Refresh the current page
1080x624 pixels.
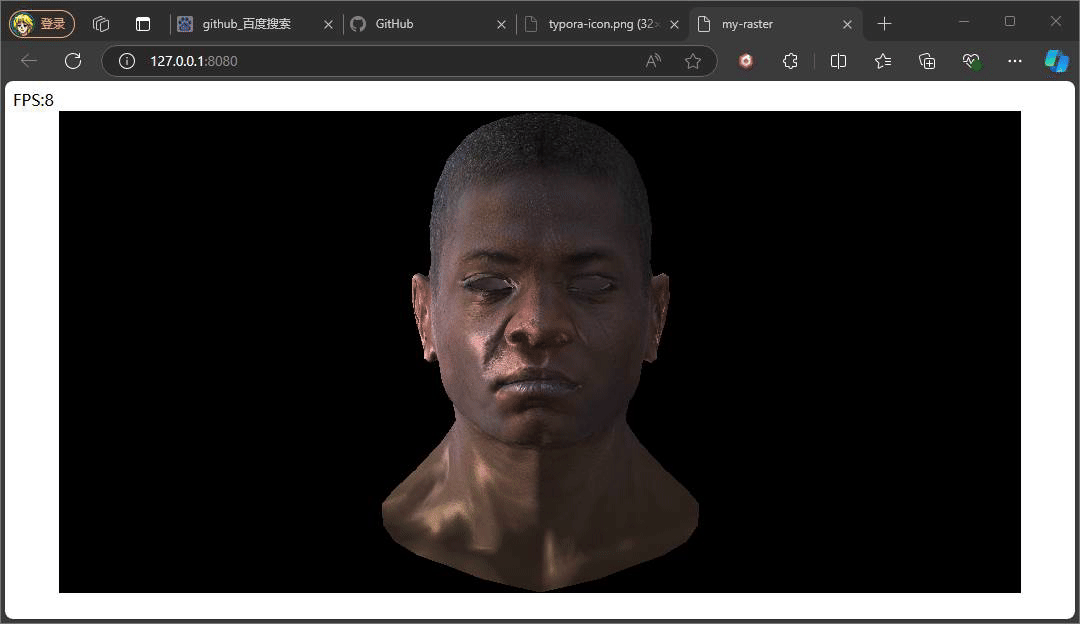click(x=73, y=61)
